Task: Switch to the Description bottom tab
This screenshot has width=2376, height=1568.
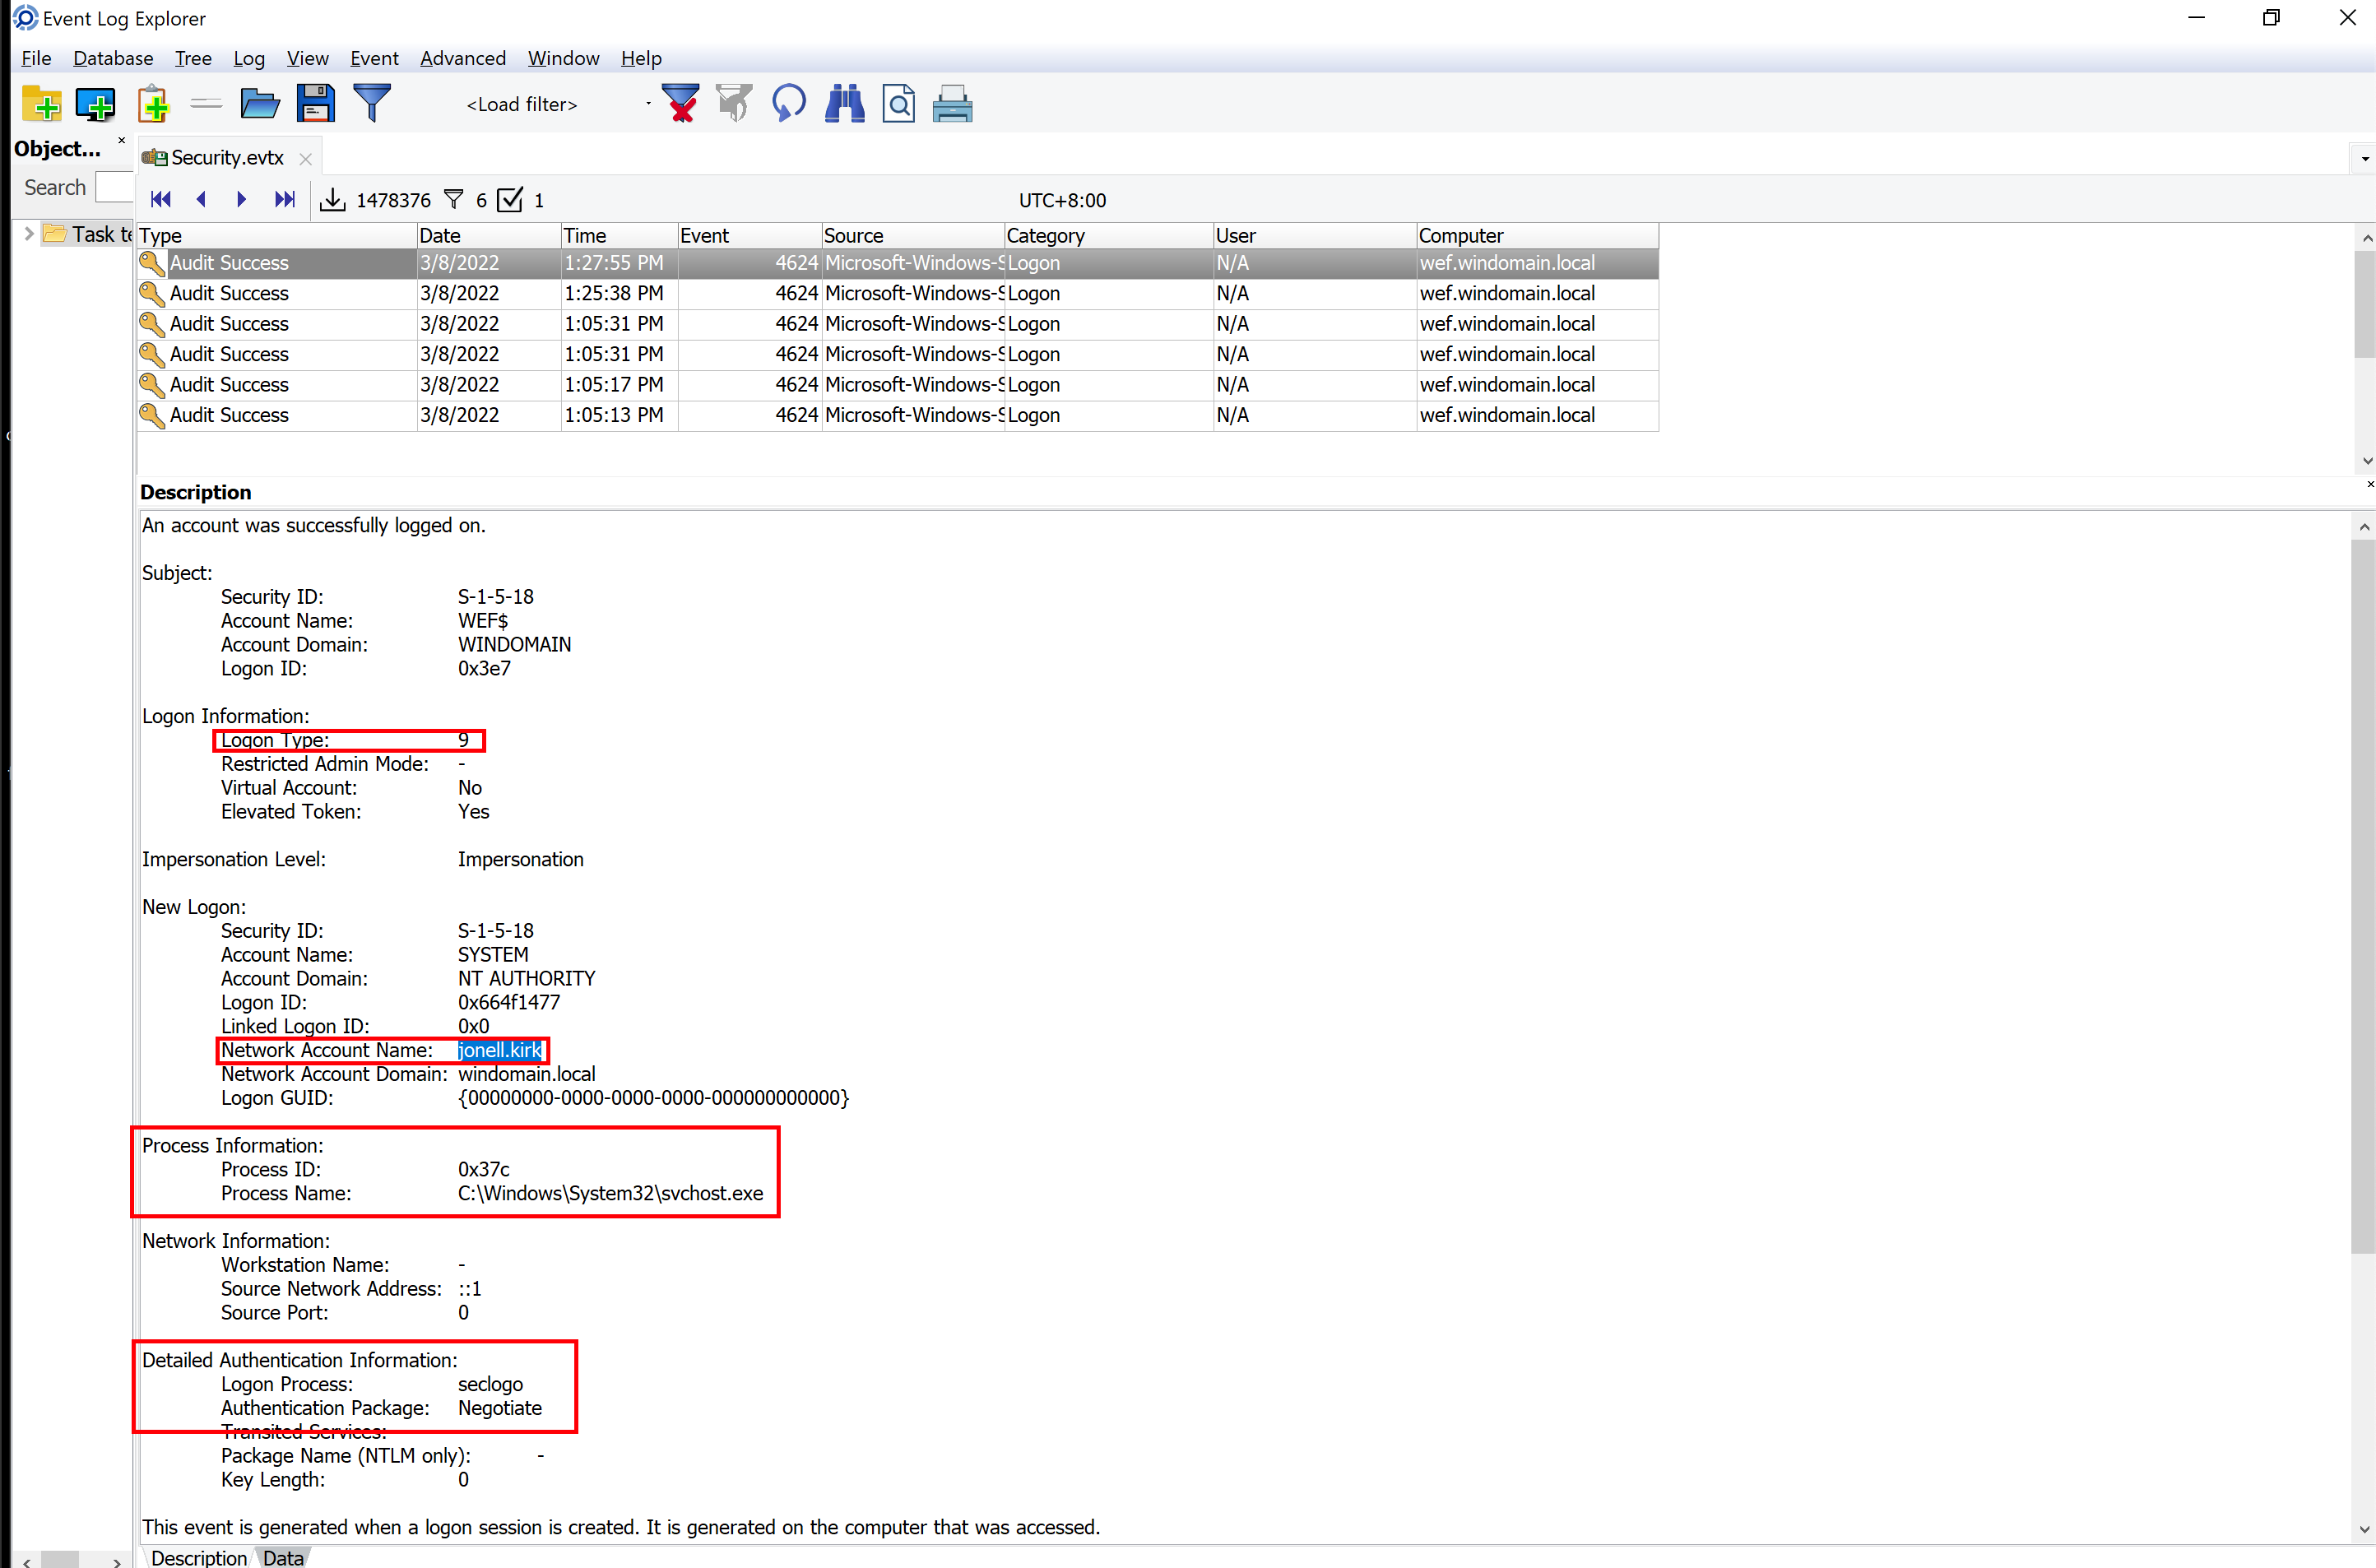Action: pyautogui.click(x=199, y=1557)
